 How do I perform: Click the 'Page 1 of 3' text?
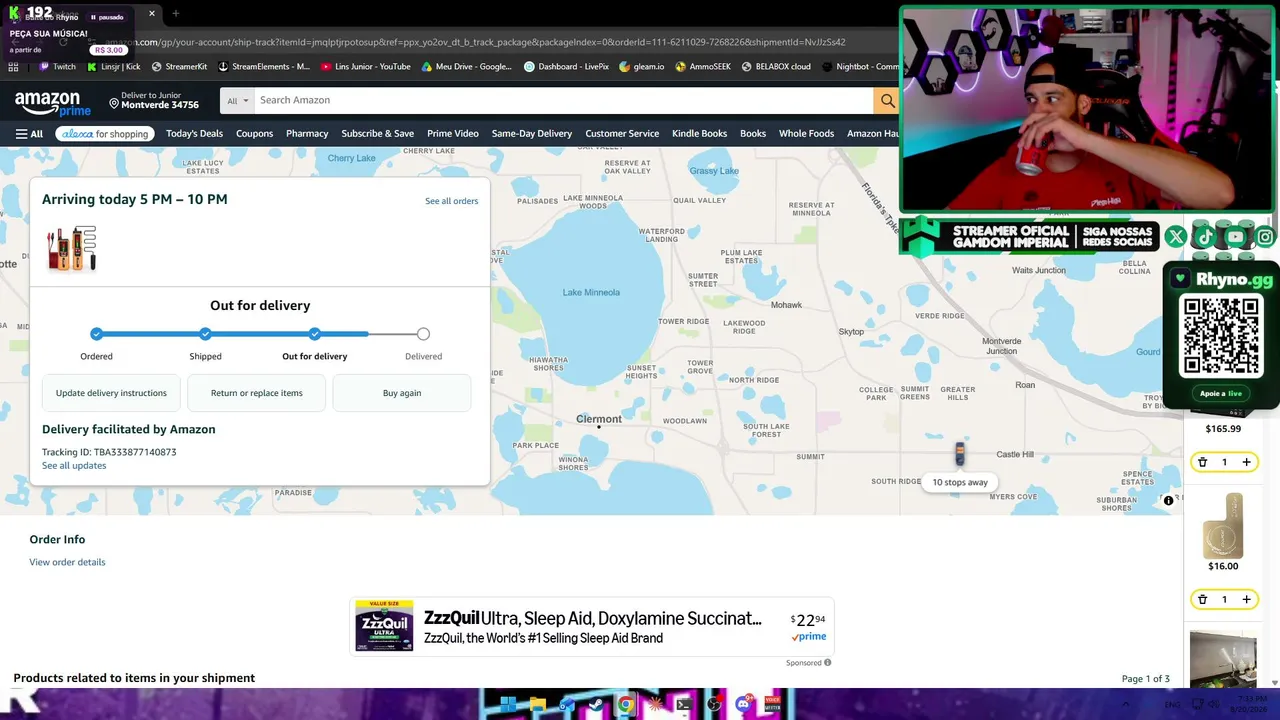tap(1145, 679)
